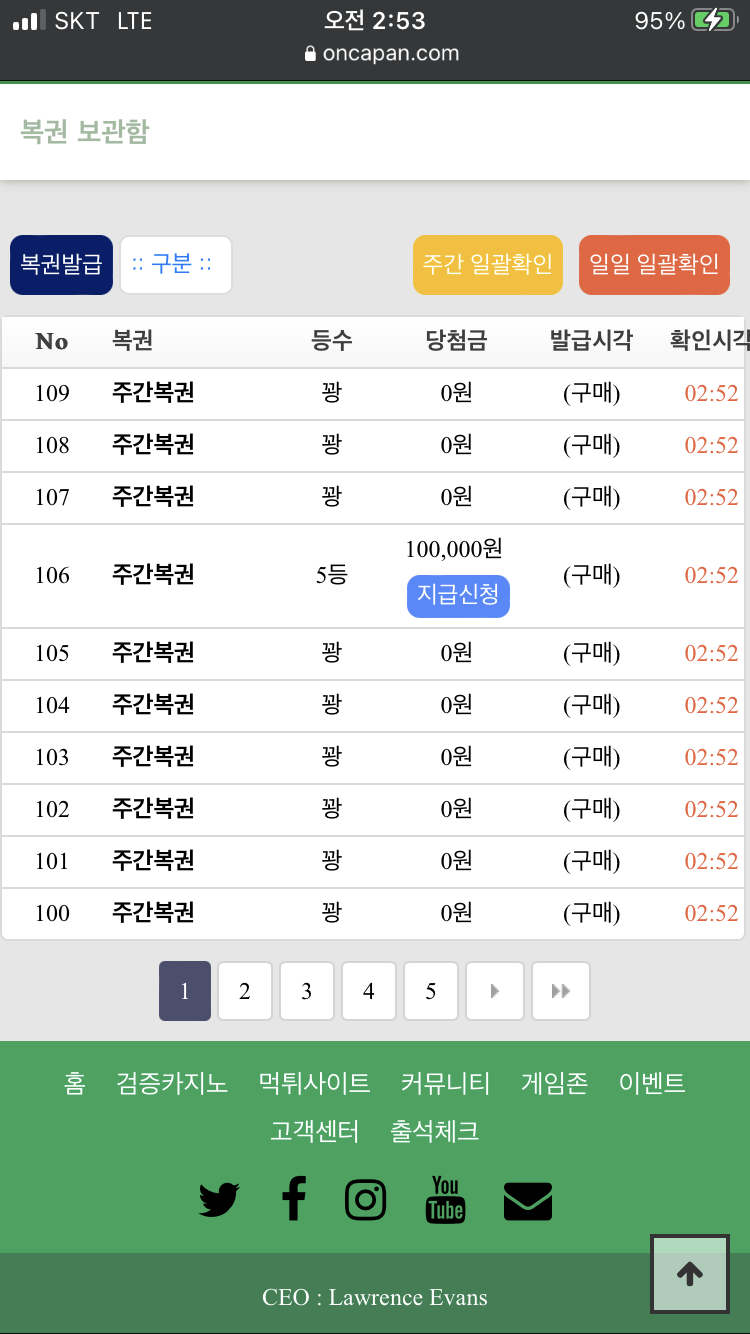750x1334 pixels.
Task: Tap the 오전 2:53 clock
Action: 375,20
